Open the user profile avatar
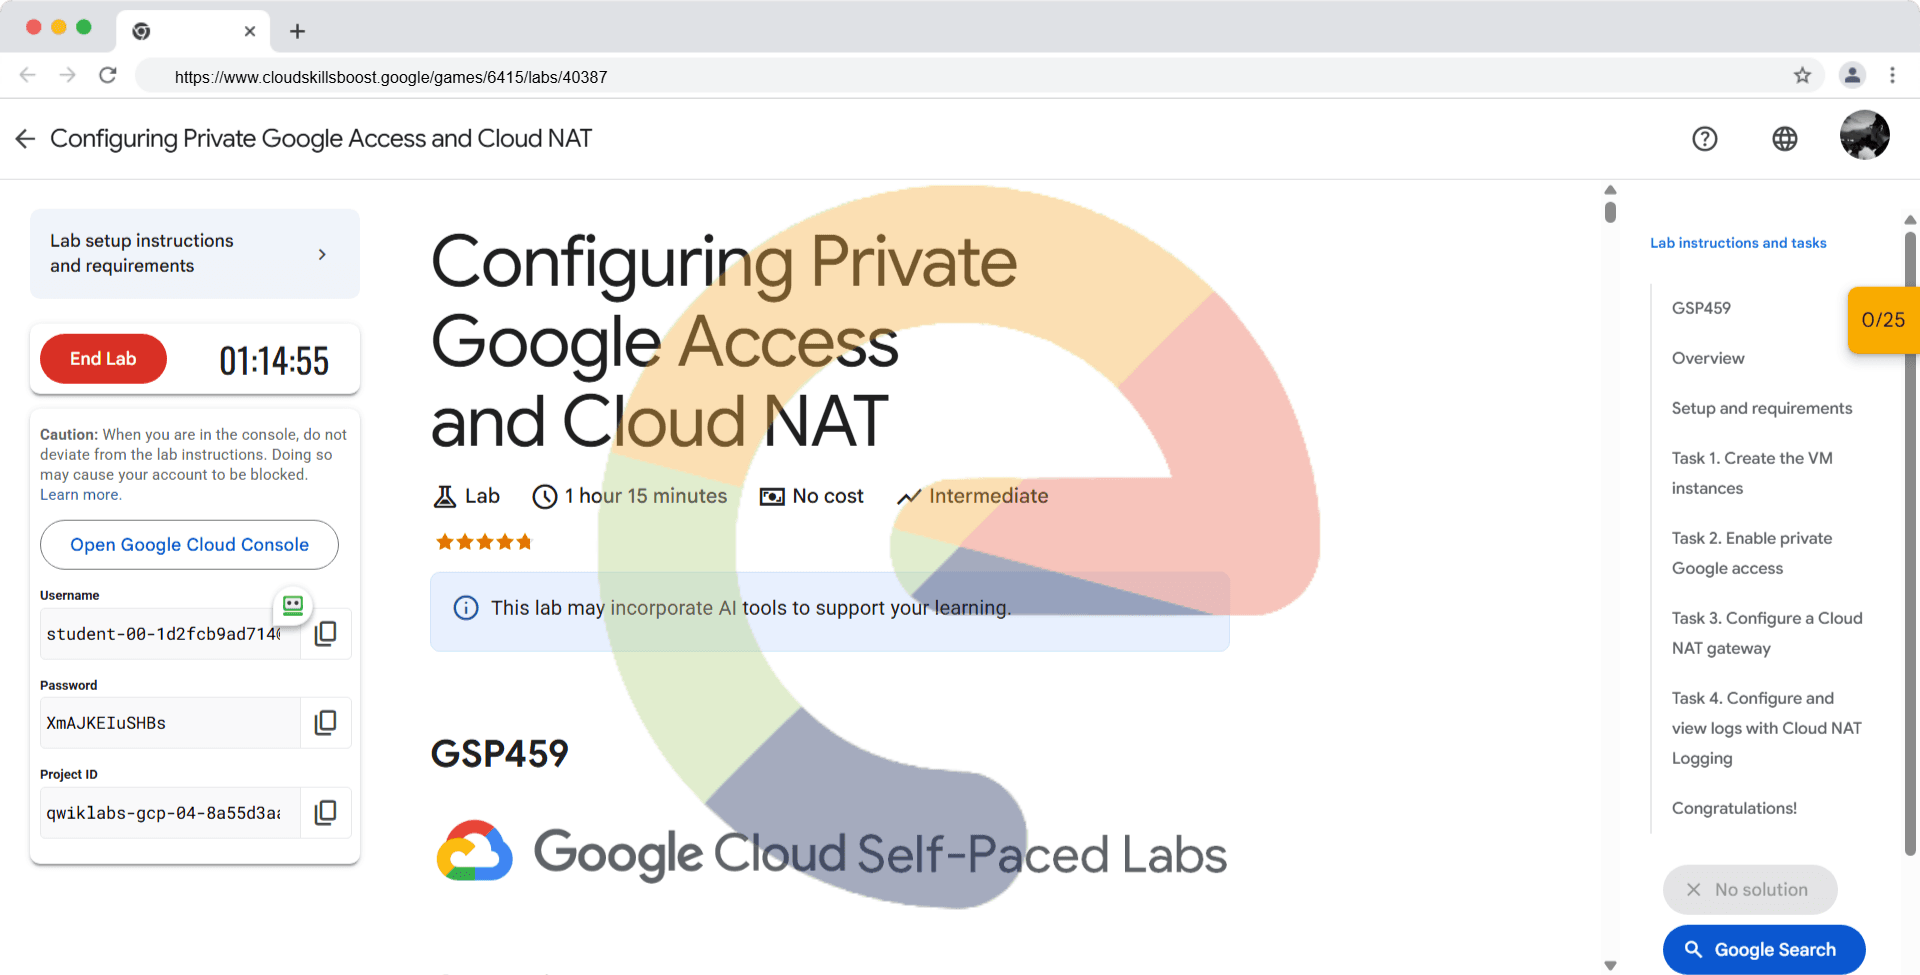Viewport: 1920px width, 975px height. [1864, 135]
